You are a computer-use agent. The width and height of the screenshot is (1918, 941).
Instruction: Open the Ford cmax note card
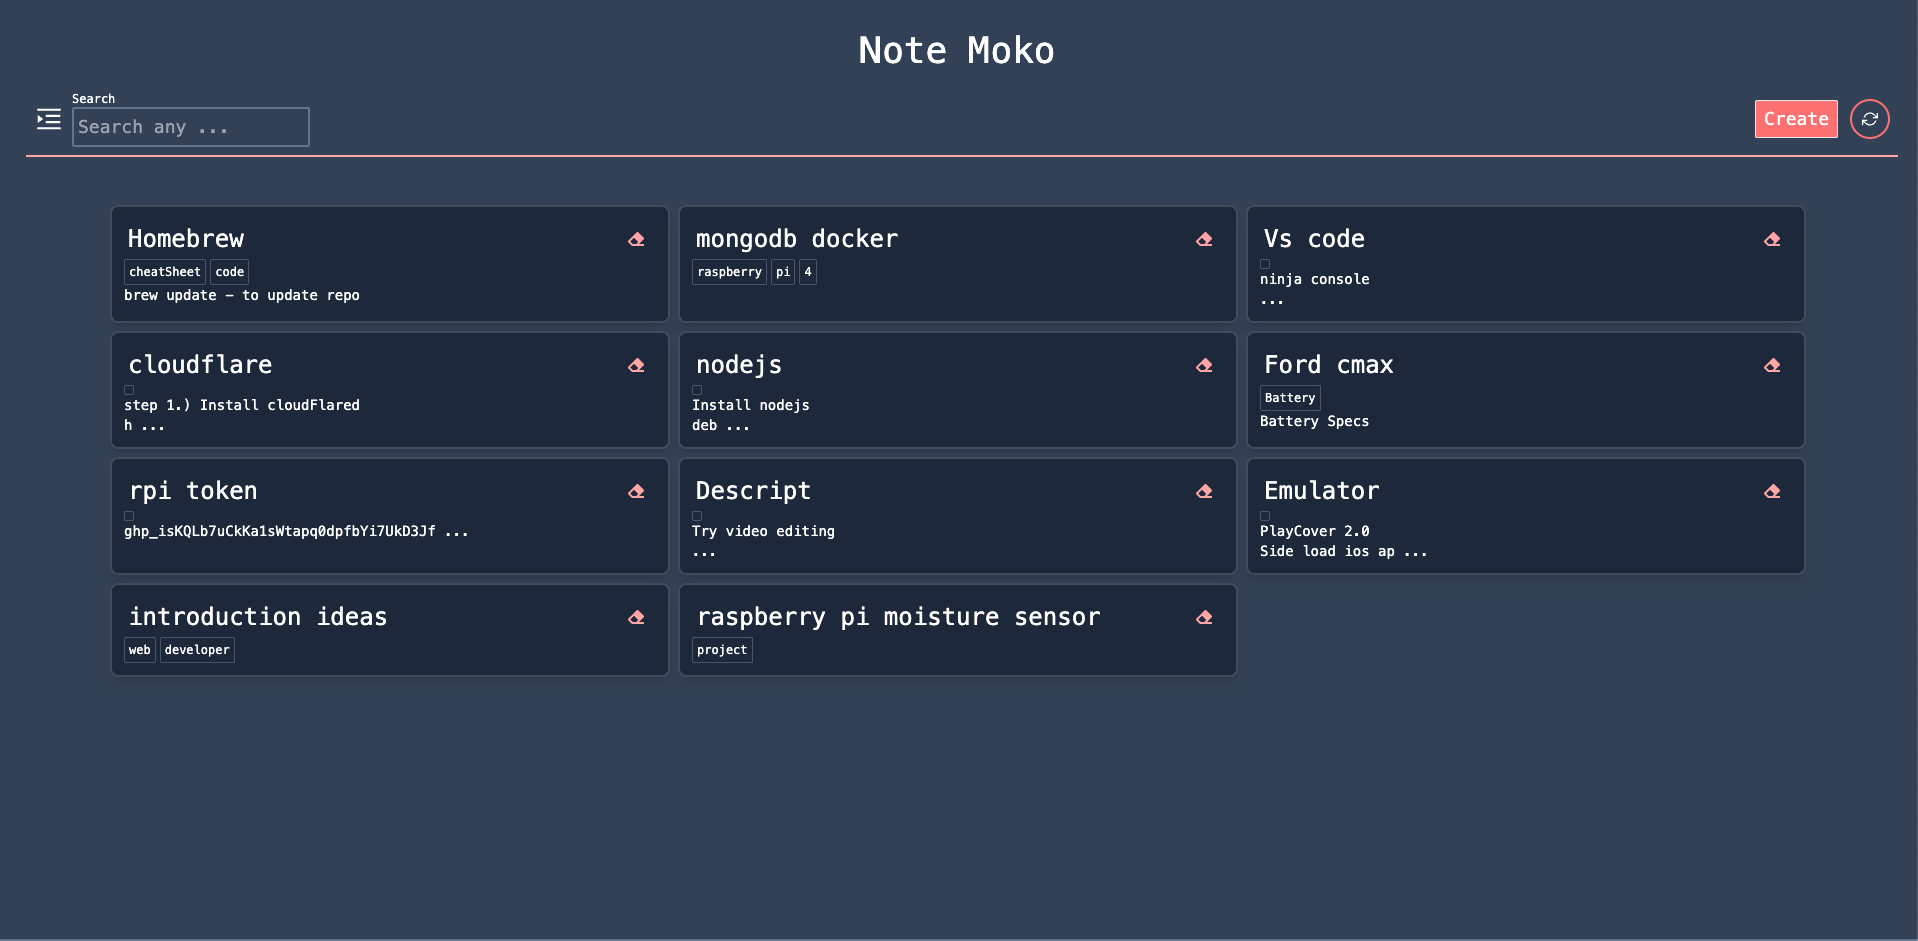pos(1328,366)
